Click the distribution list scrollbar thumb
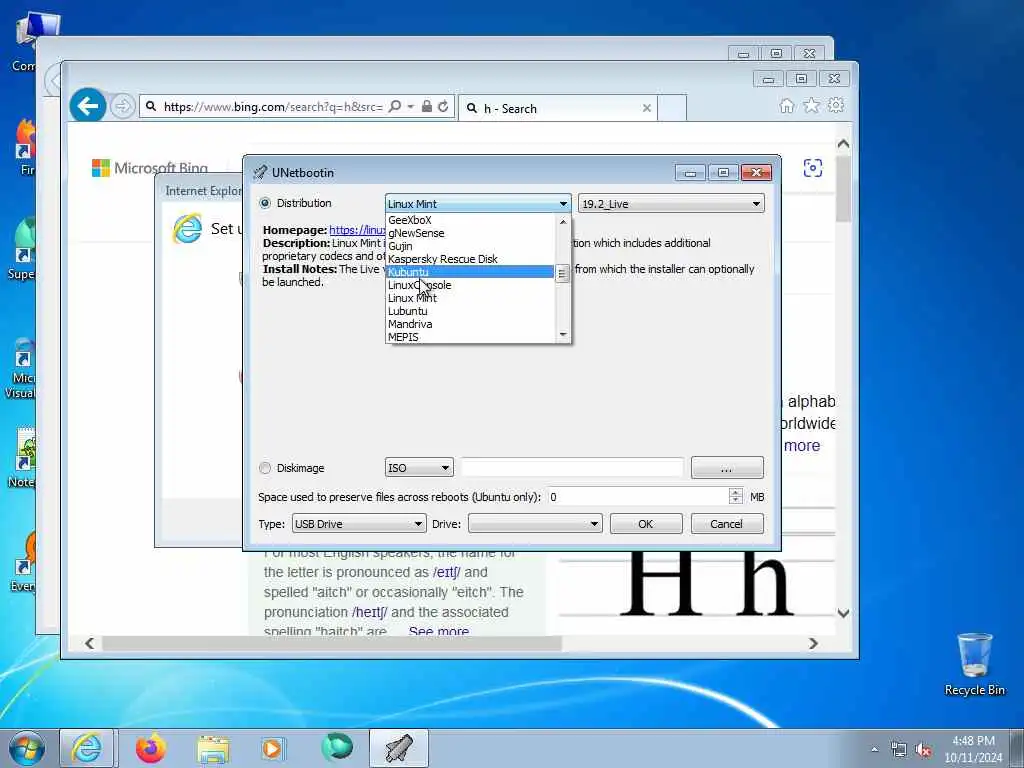The width and height of the screenshot is (1024, 768). pyautogui.click(x=563, y=274)
